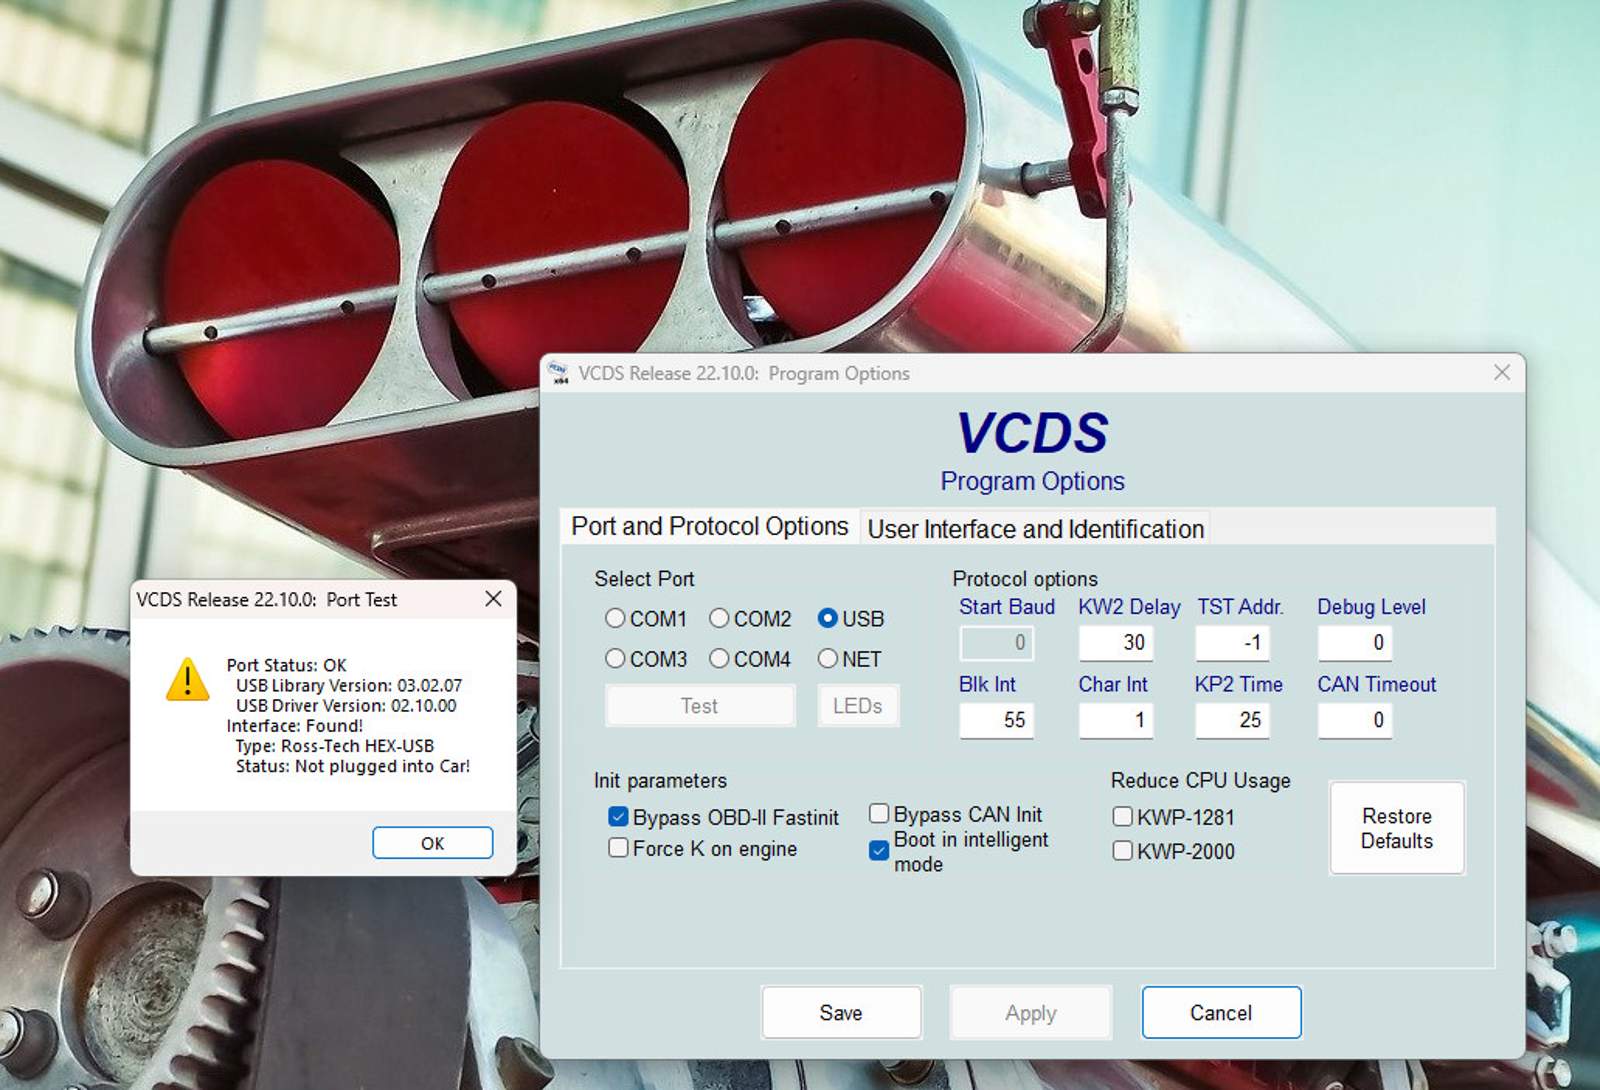The image size is (1600, 1090).
Task: Click the Char Int field showing 1
Action: pyautogui.click(x=1115, y=719)
